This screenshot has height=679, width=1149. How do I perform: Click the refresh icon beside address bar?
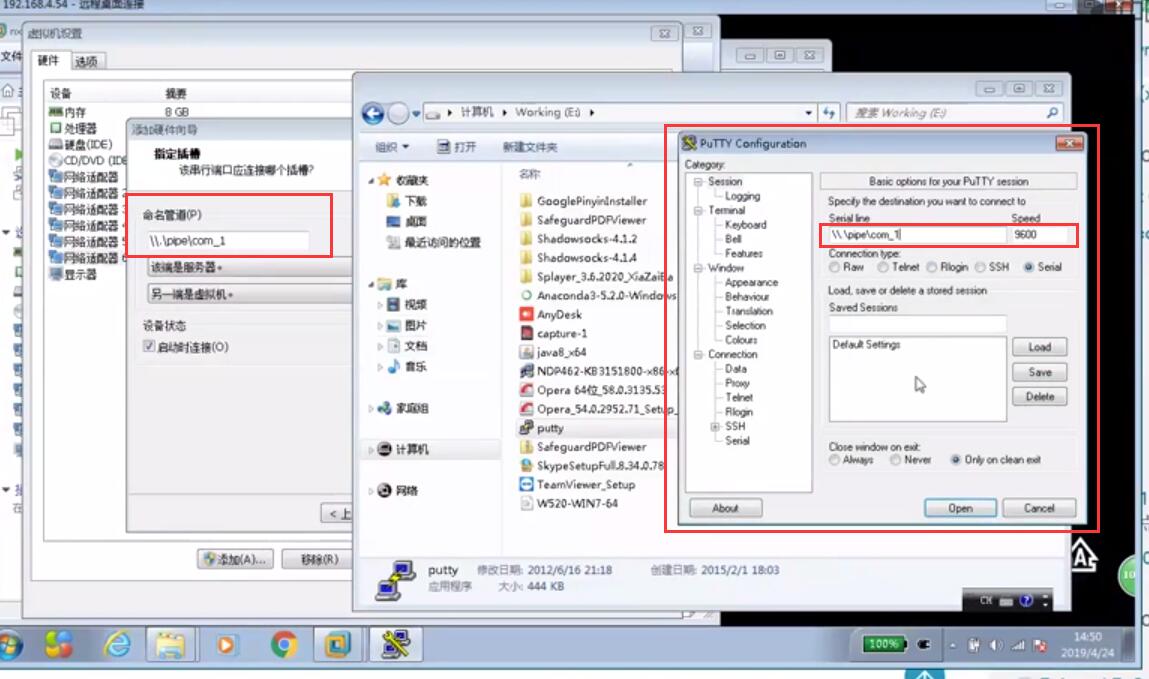click(829, 113)
